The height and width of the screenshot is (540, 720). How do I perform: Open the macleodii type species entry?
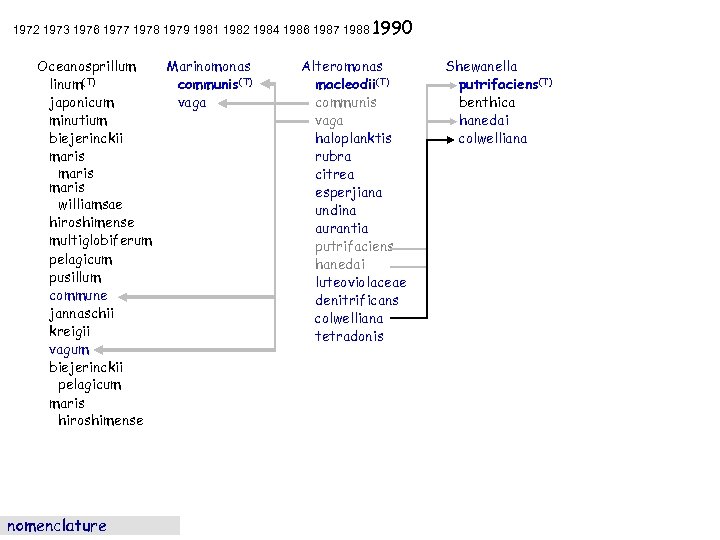point(346,84)
